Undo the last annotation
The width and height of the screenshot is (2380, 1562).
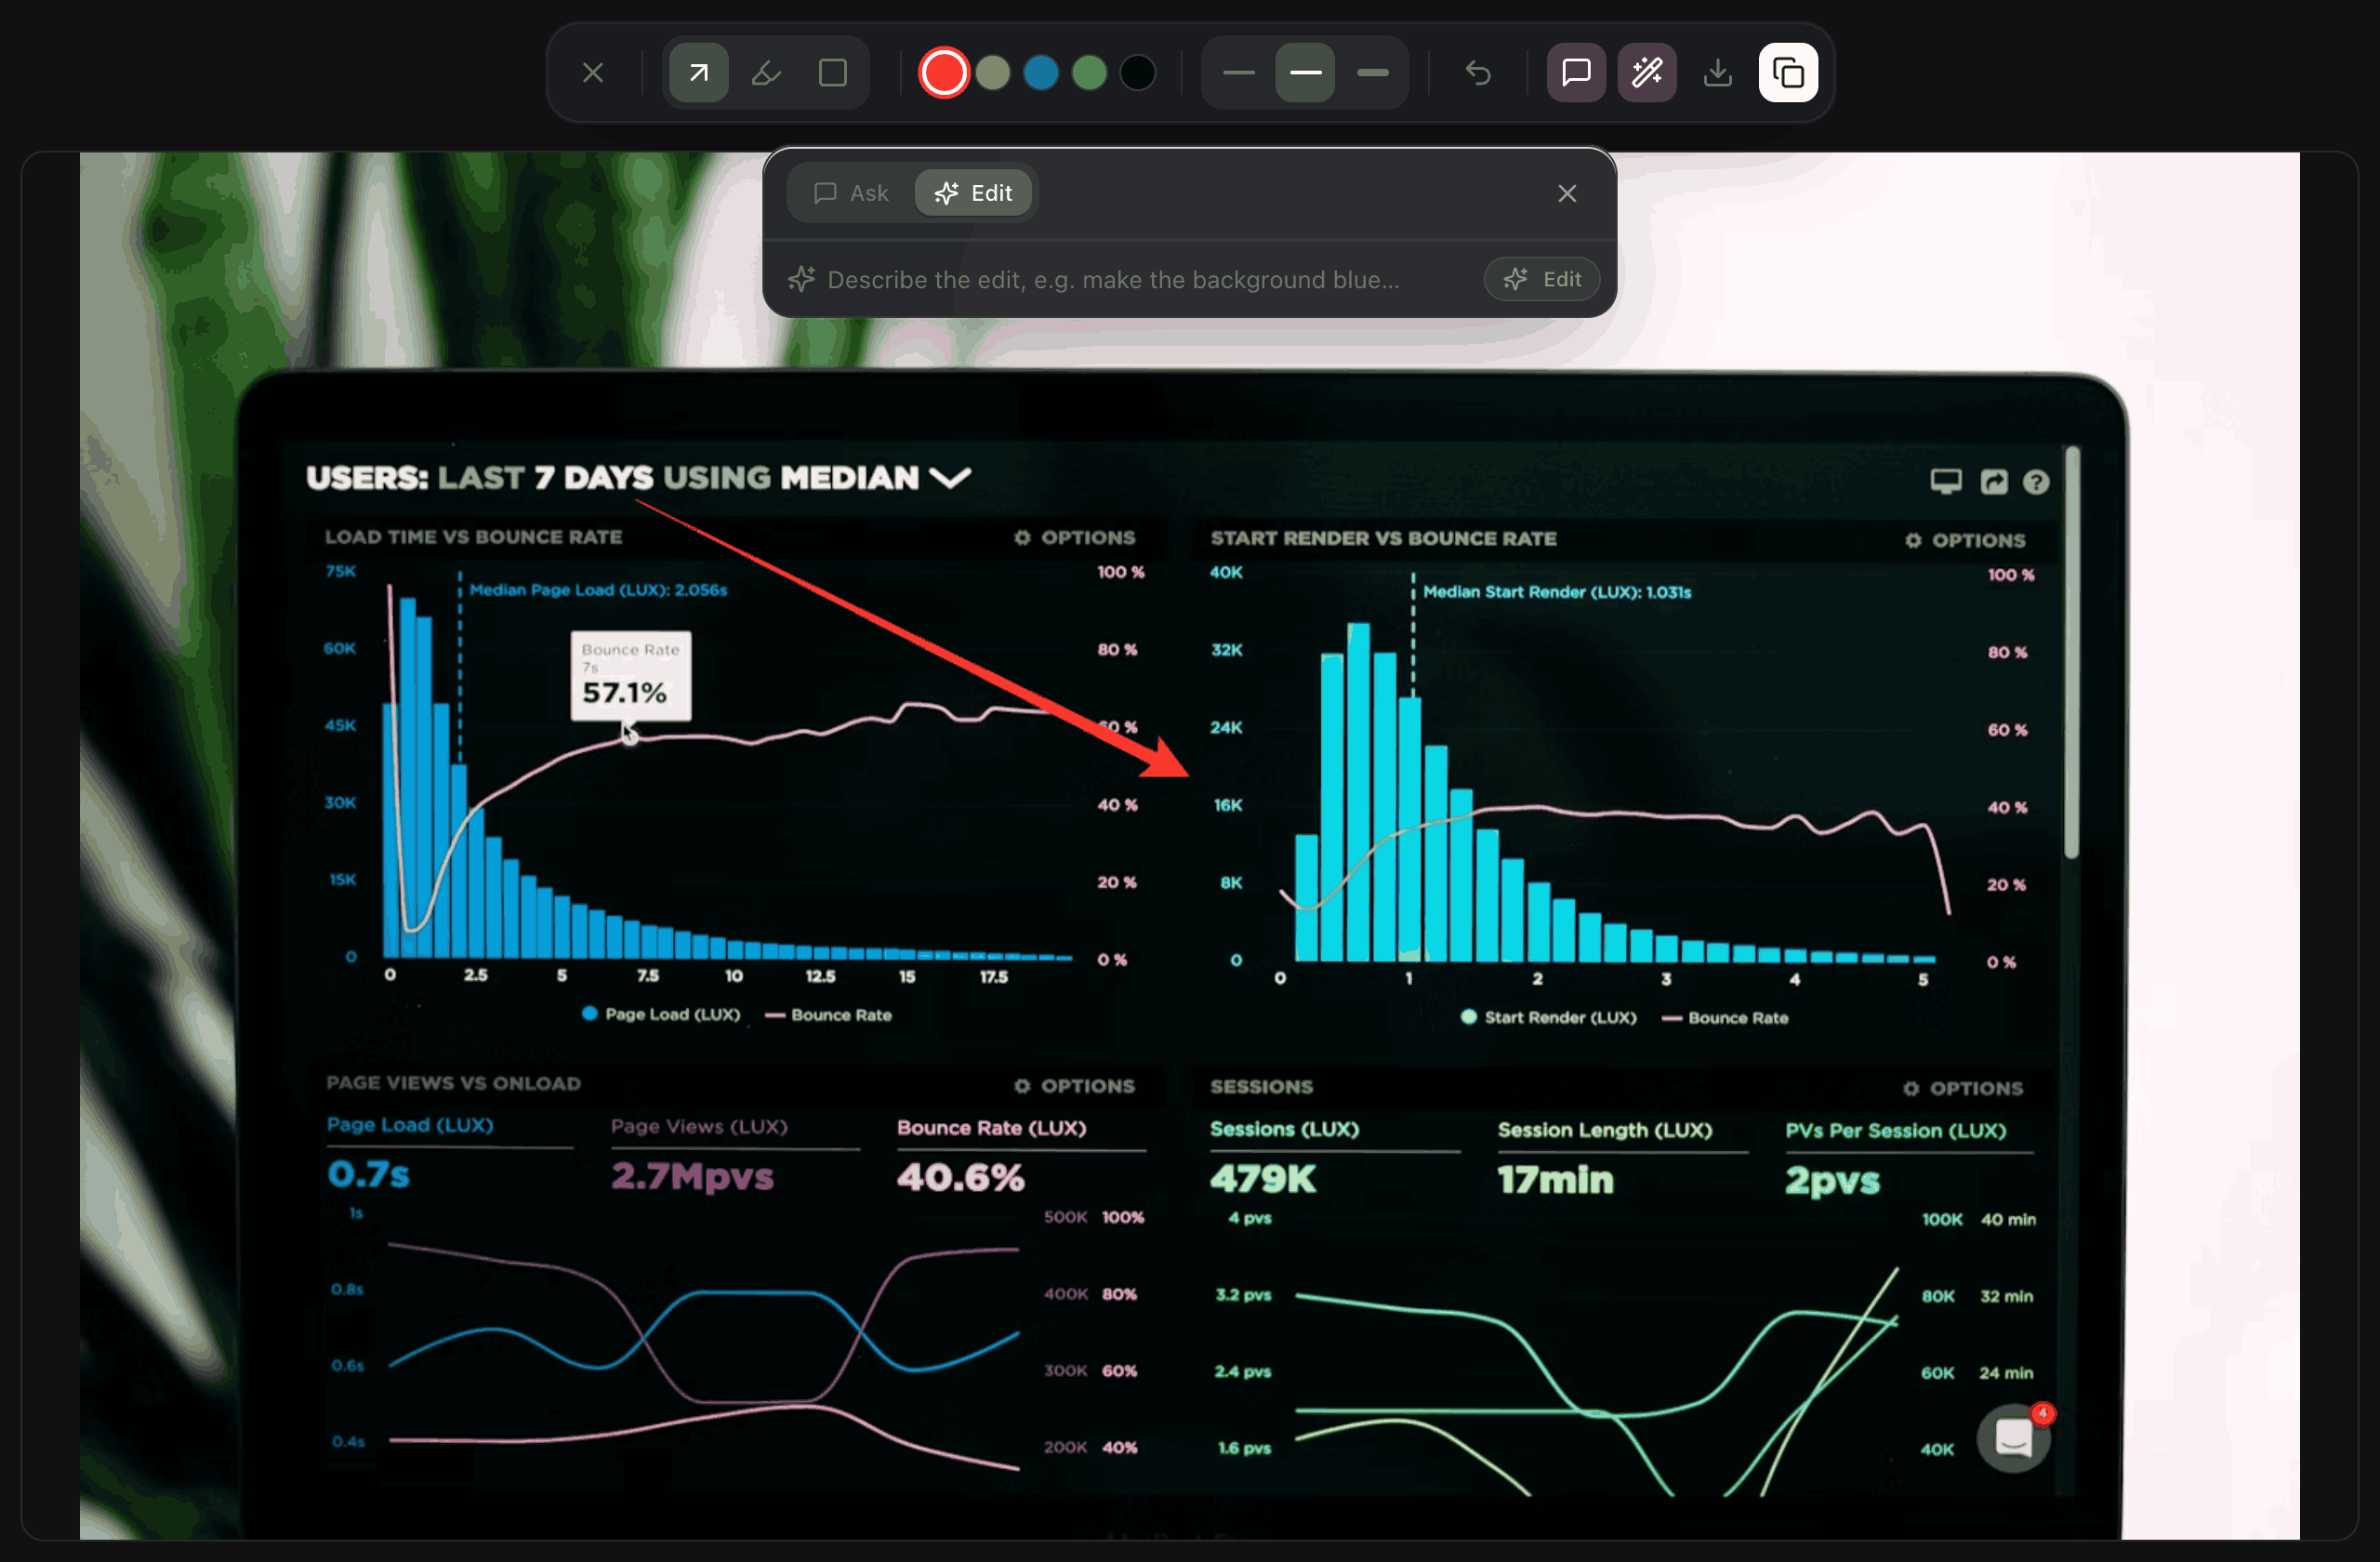pyautogui.click(x=1478, y=73)
